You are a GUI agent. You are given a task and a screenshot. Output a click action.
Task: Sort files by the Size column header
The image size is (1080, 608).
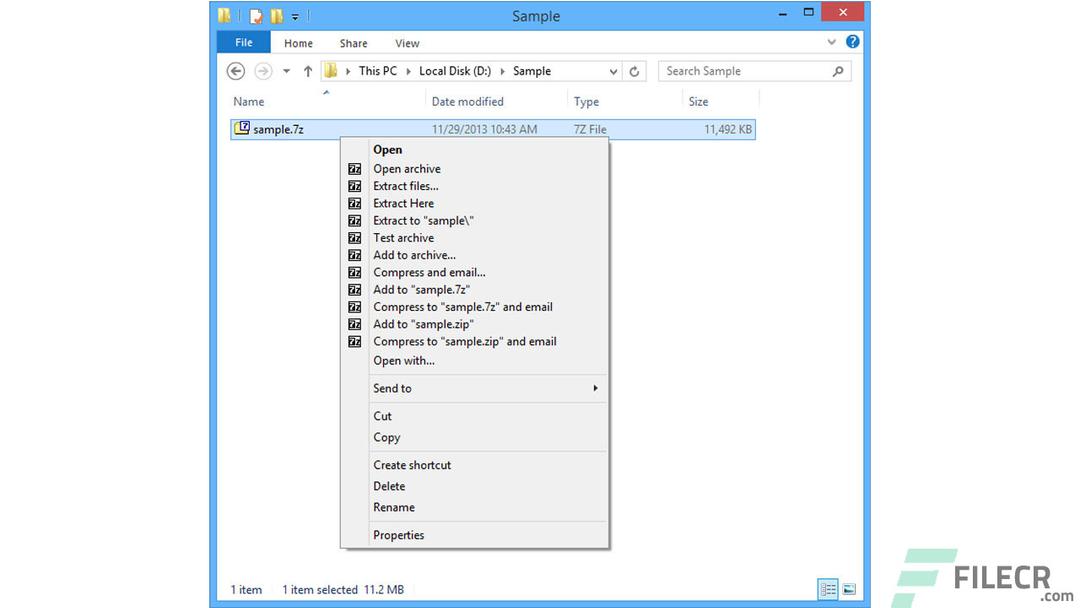tap(698, 101)
